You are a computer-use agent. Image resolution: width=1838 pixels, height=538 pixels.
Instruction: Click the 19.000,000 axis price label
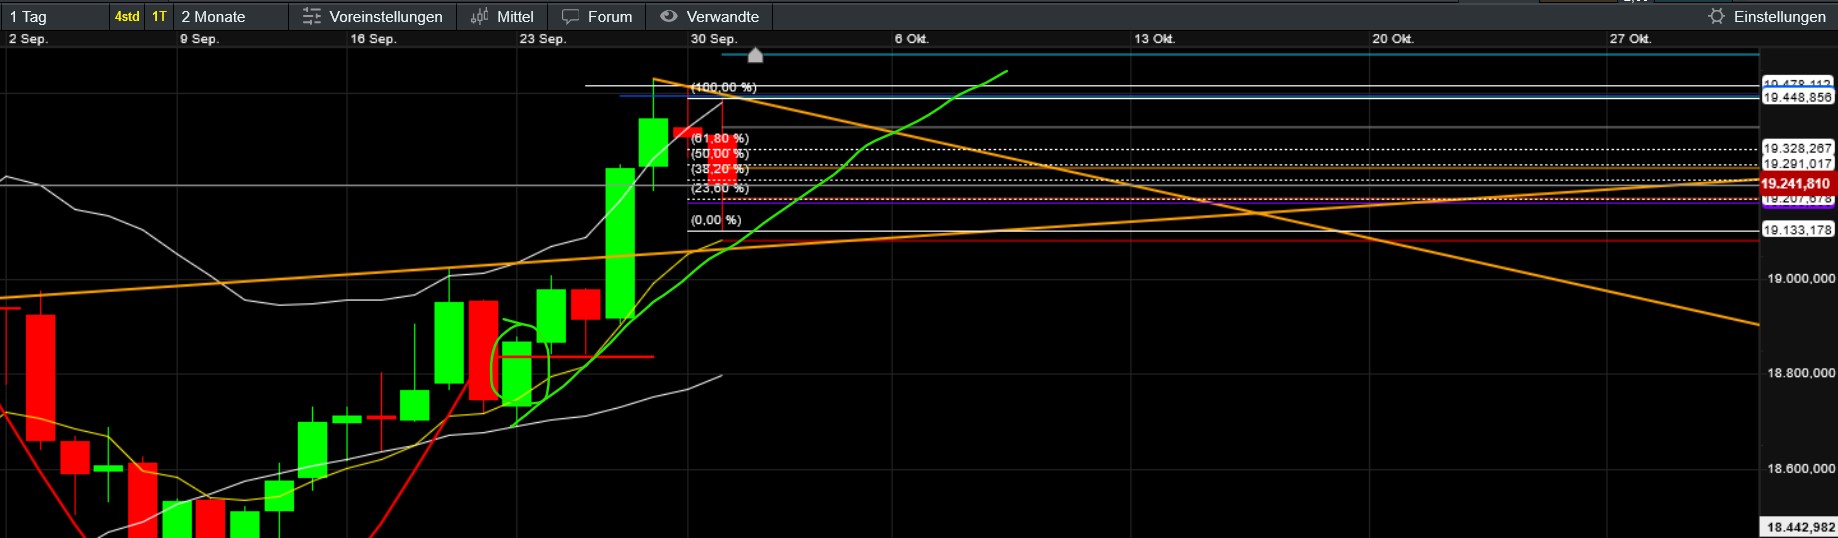pyautogui.click(x=1801, y=279)
